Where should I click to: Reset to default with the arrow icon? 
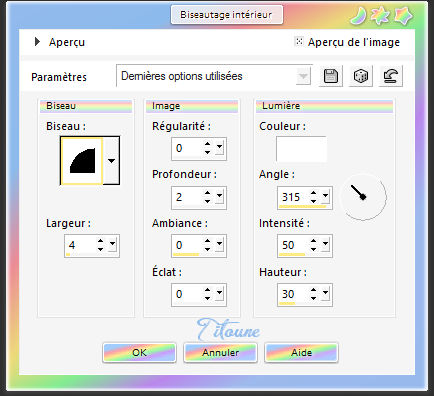click(x=391, y=76)
